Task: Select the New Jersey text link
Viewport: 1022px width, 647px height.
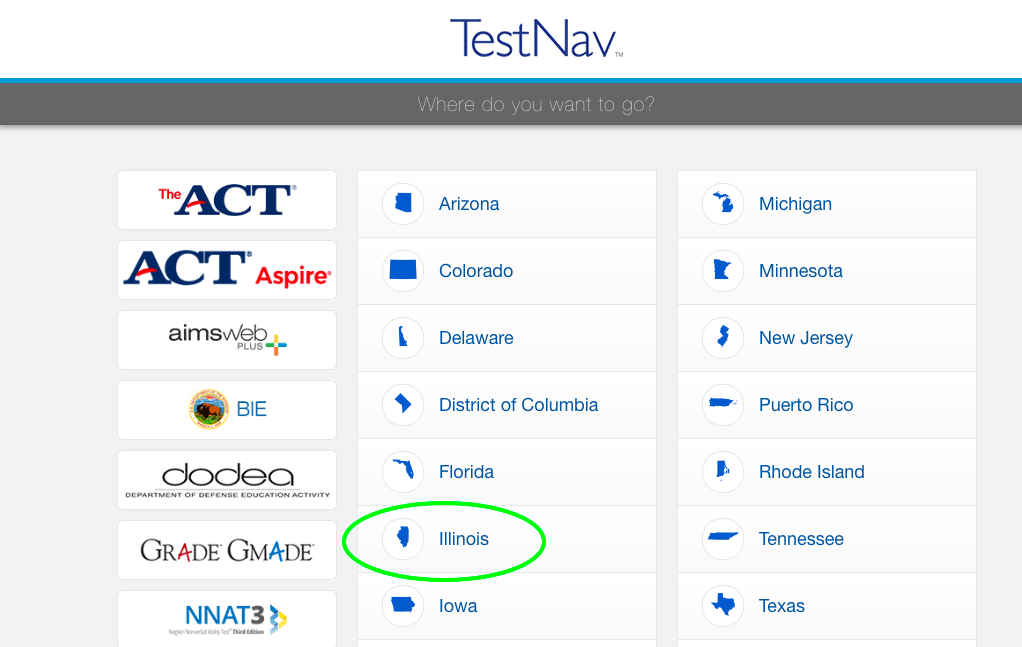Action: click(x=806, y=338)
